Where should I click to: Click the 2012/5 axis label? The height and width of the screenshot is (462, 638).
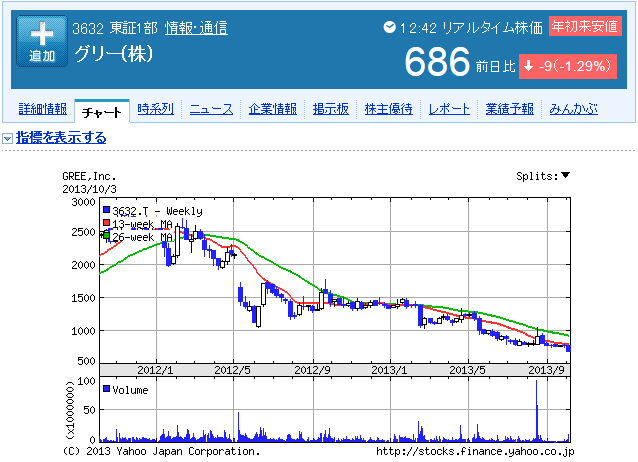(x=232, y=370)
